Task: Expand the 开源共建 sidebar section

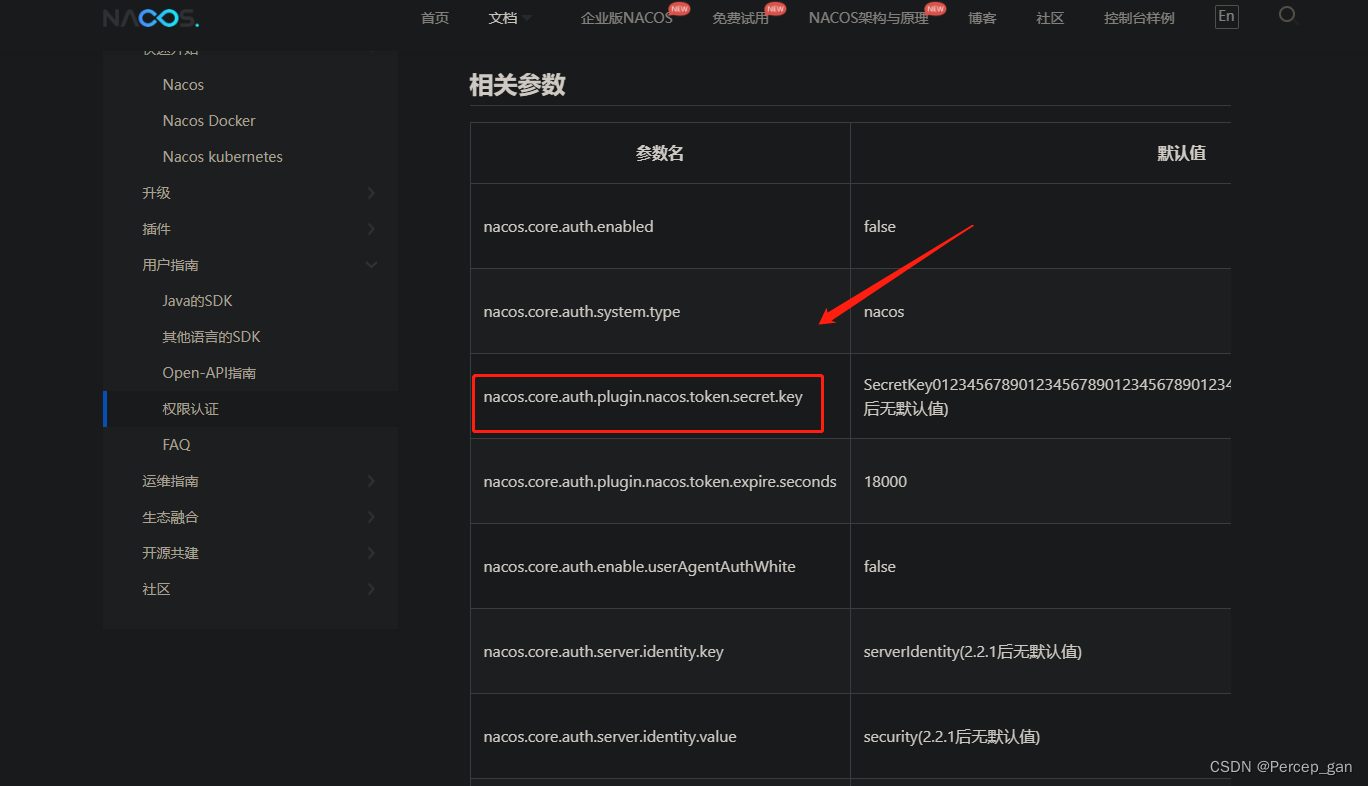Action: pyautogui.click(x=260, y=553)
